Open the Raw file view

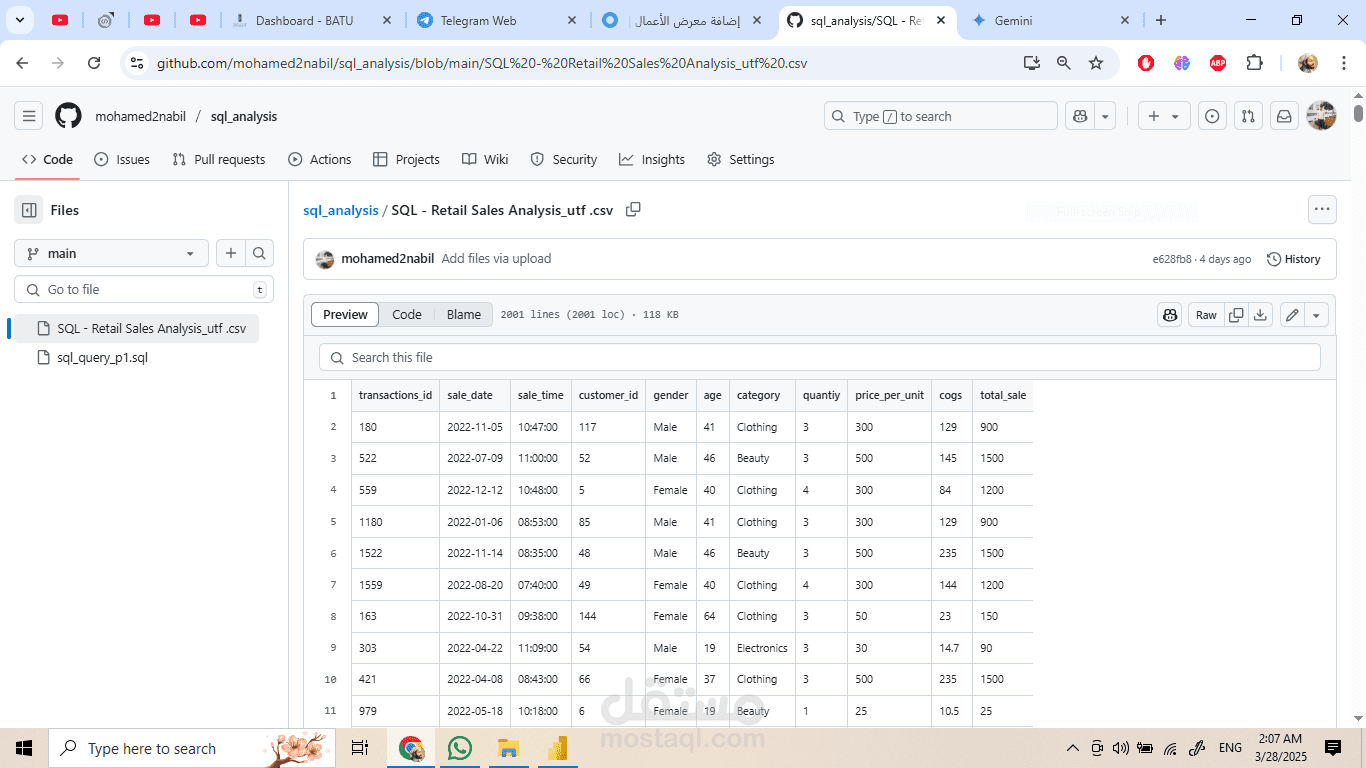(1206, 315)
